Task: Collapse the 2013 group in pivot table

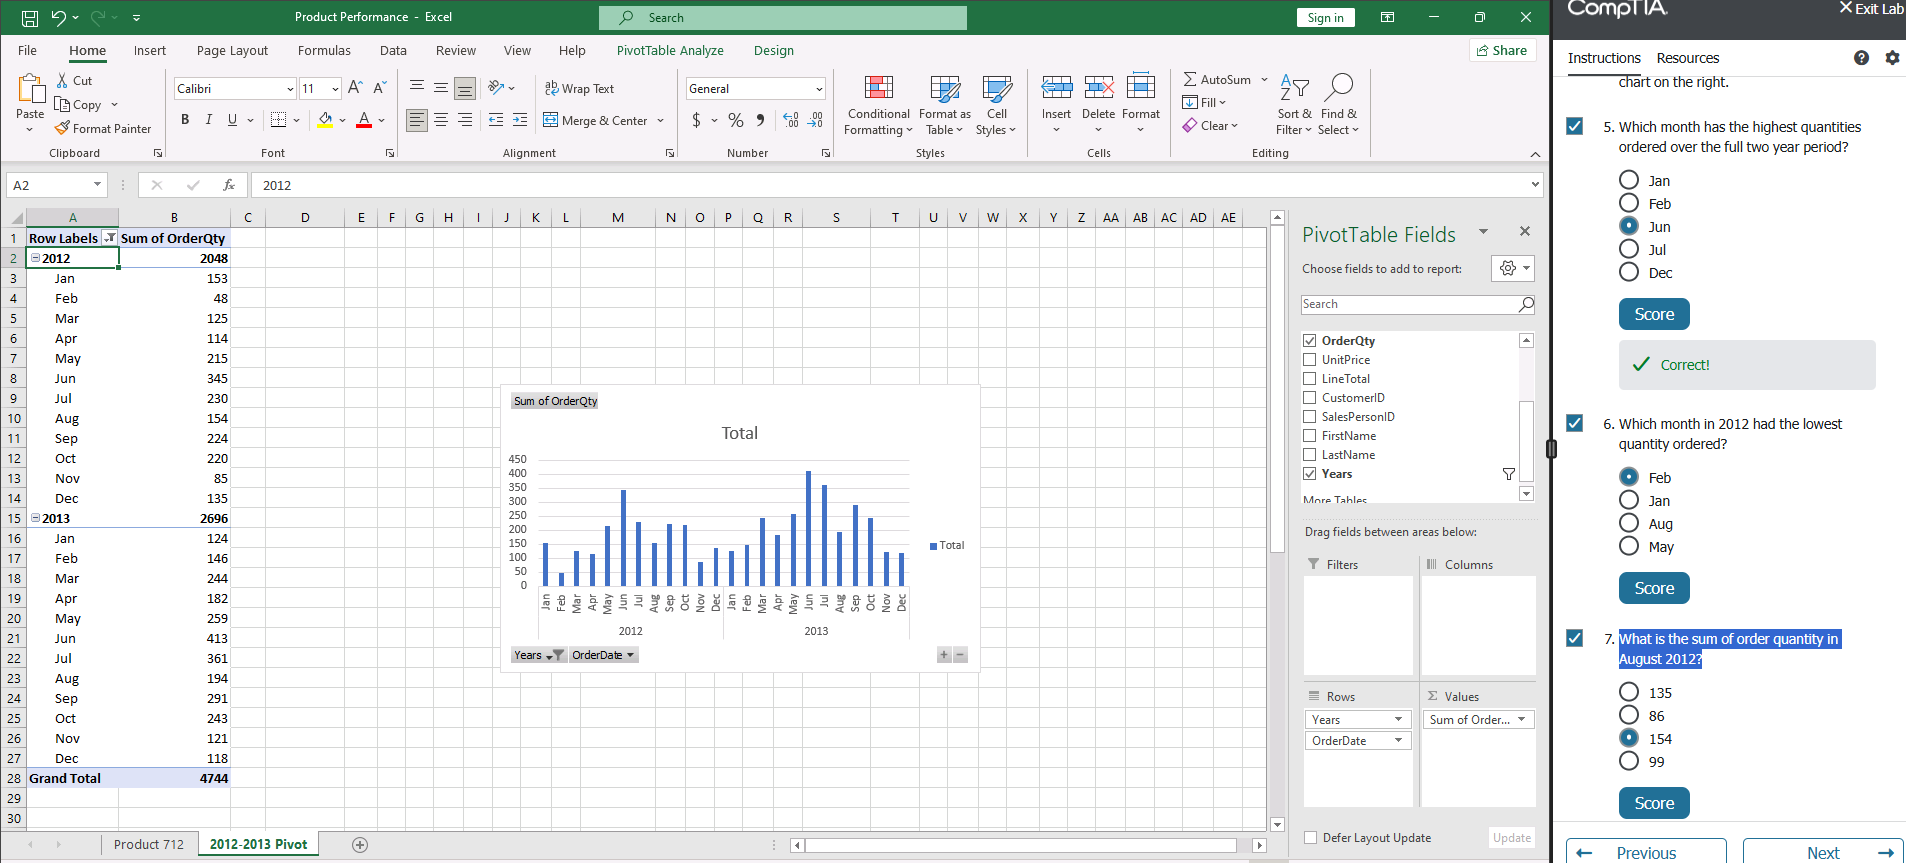Action: pyautogui.click(x=35, y=518)
